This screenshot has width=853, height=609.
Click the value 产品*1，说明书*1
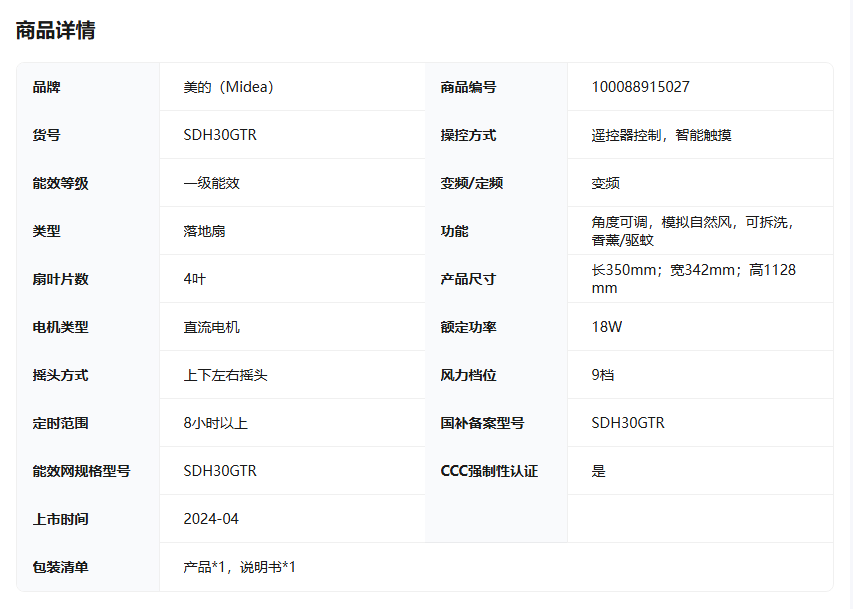[x=239, y=567]
